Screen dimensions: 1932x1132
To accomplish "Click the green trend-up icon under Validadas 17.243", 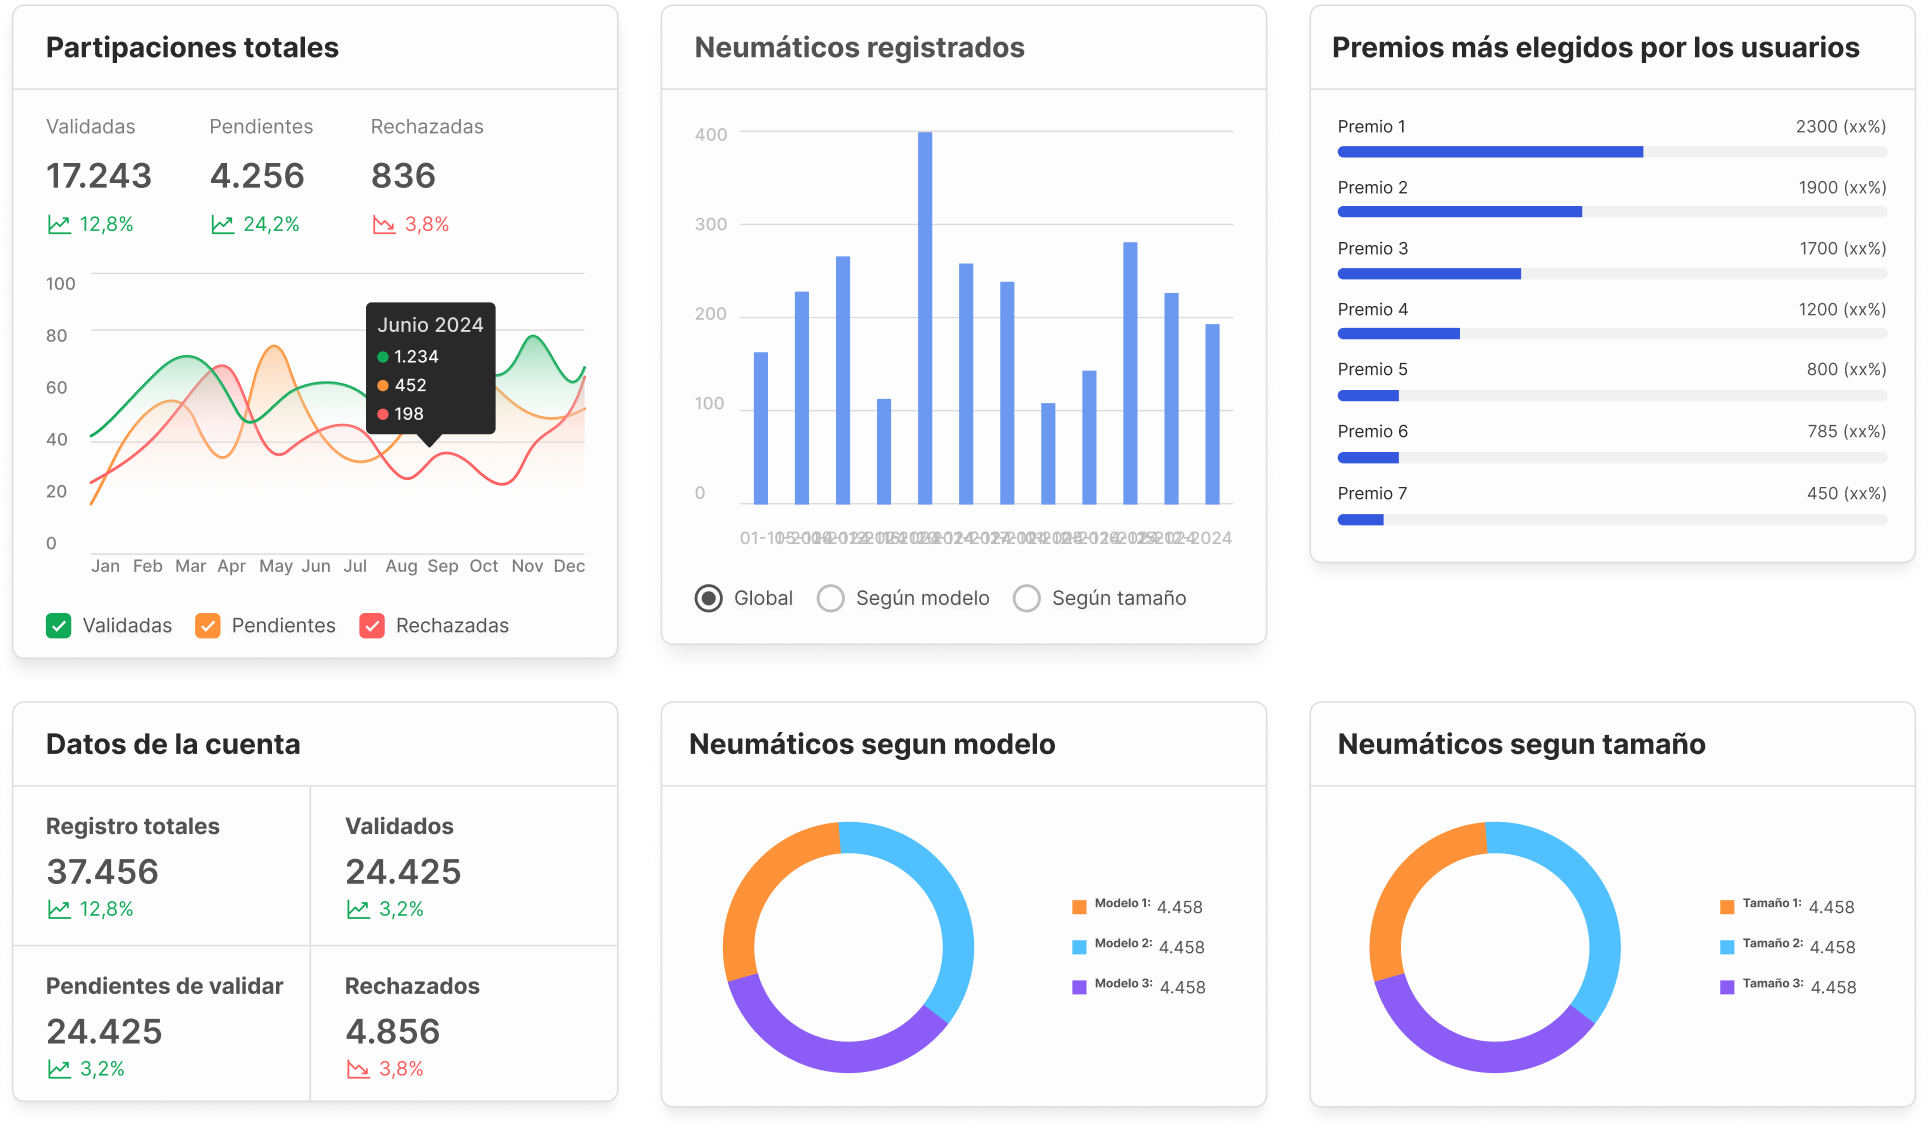I will pyautogui.click(x=61, y=224).
